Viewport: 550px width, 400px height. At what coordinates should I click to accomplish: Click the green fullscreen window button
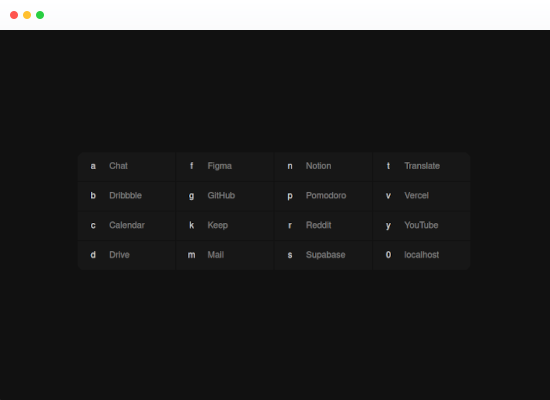click(40, 15)
